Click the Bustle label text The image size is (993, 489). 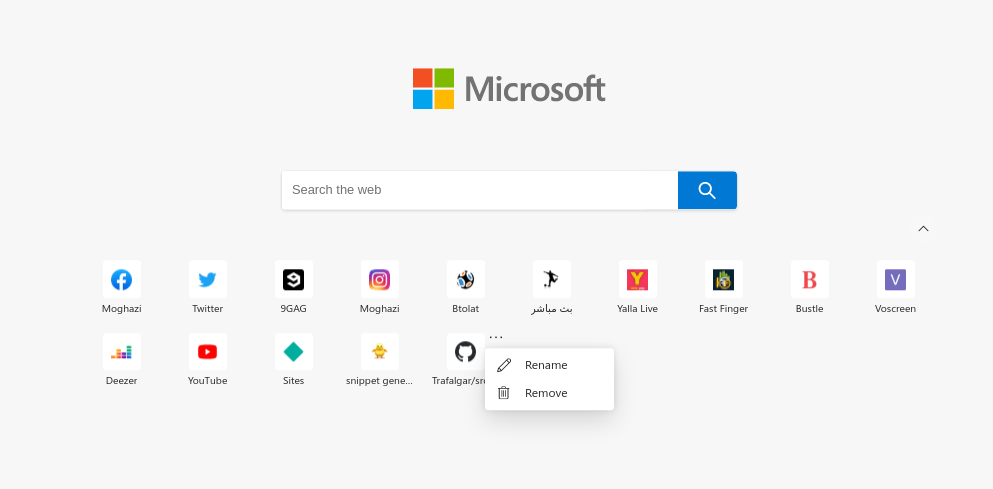[809, 308]
